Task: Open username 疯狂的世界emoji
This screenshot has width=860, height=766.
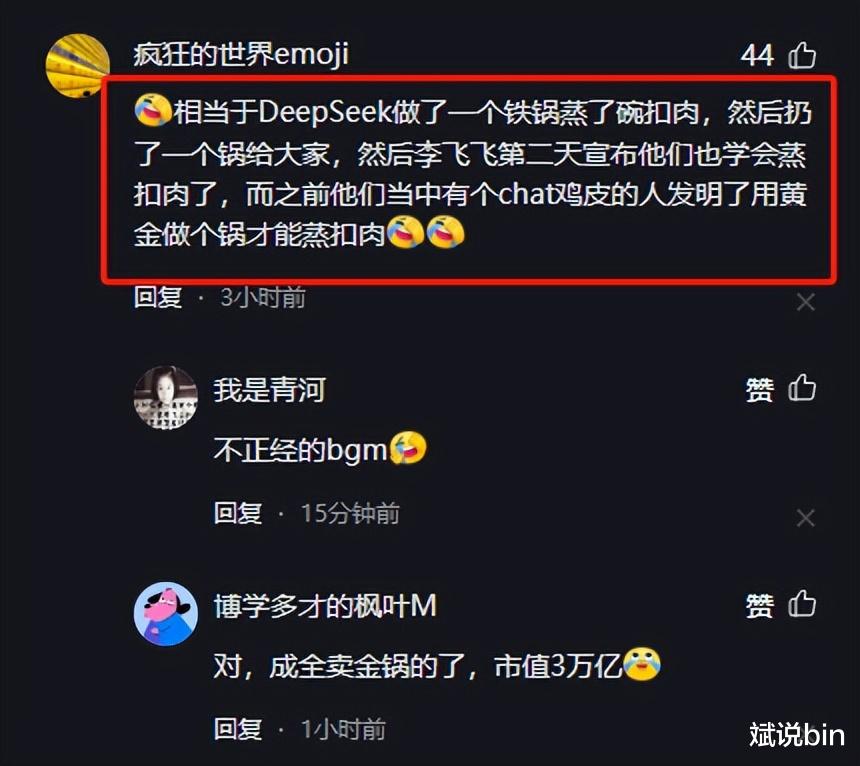Action: (241, 55)
